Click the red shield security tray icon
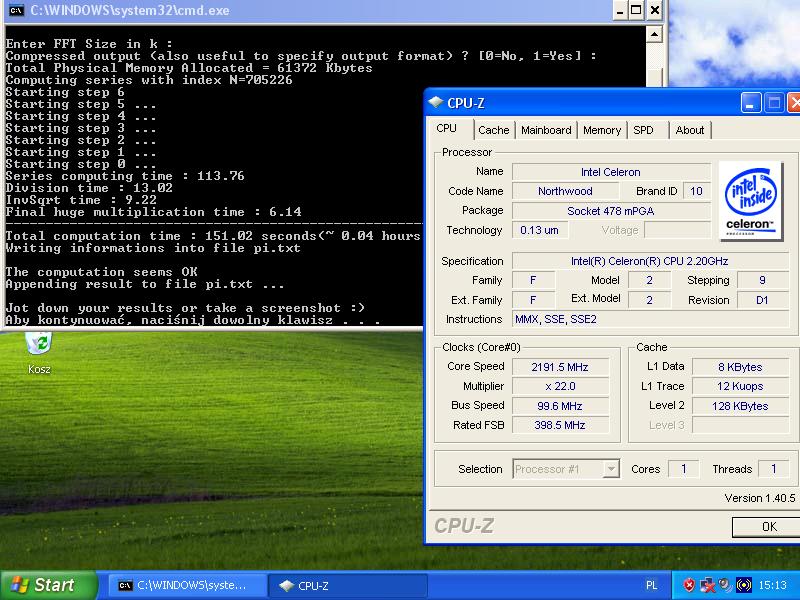 (689, 585)
